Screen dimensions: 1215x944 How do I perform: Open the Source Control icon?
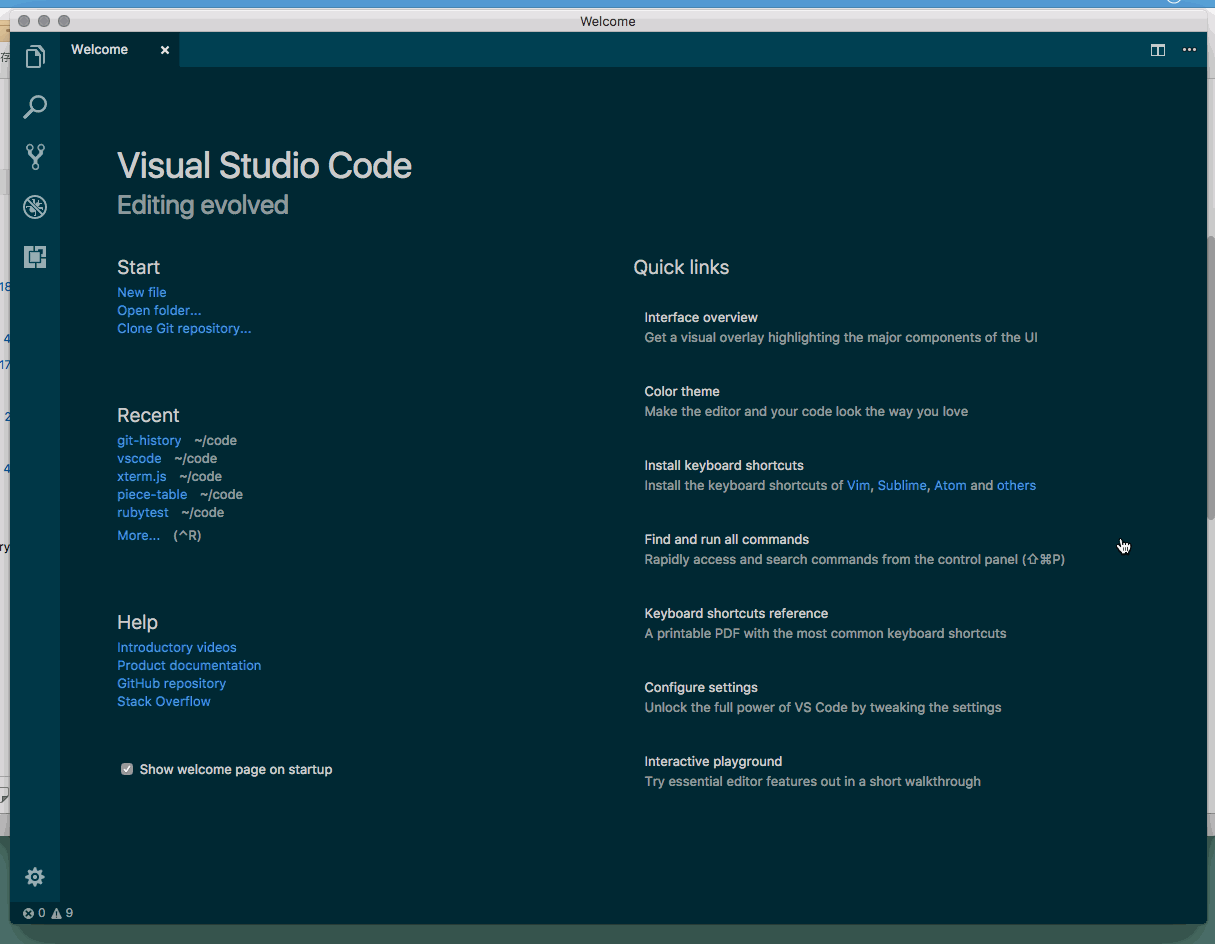(x=35, y=157)
